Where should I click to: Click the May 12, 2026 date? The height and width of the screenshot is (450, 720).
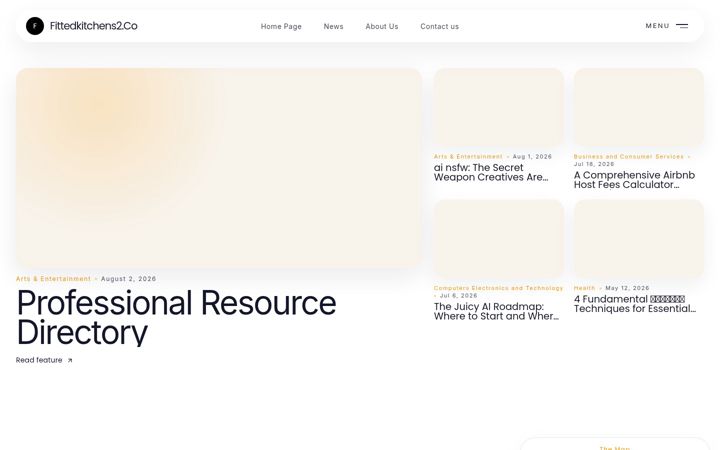(x=627, y=288)
